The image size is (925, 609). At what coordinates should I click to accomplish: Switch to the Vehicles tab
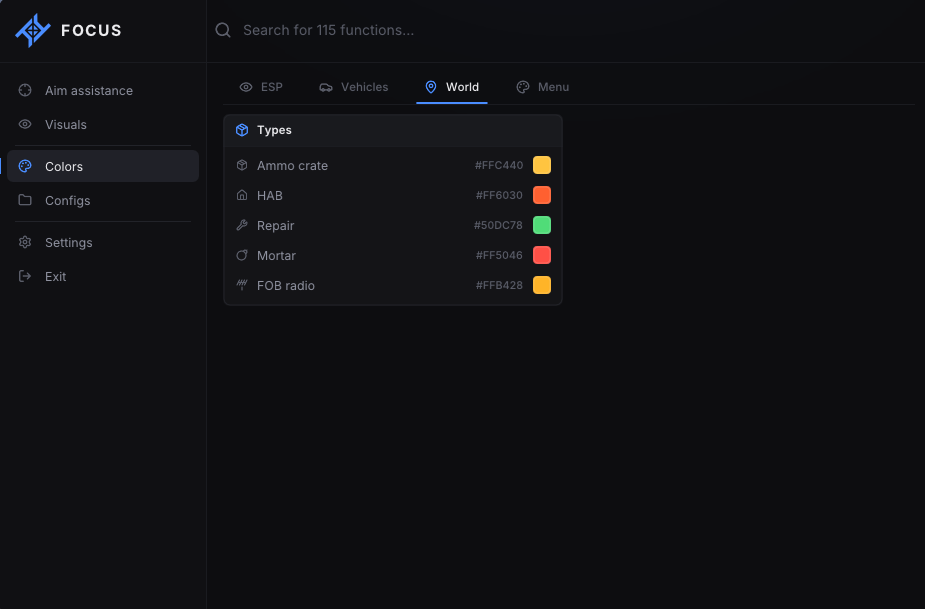click(x=354, y=87)
